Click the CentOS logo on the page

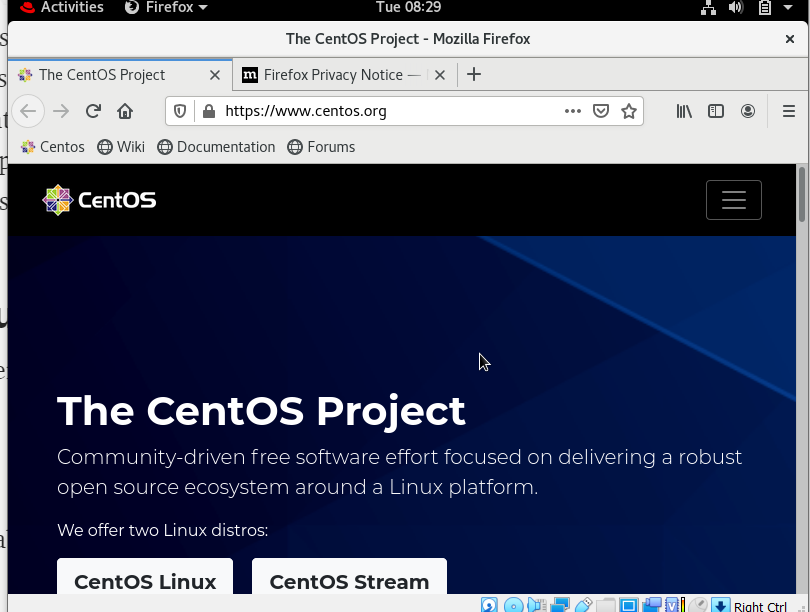tap(99, 200)
